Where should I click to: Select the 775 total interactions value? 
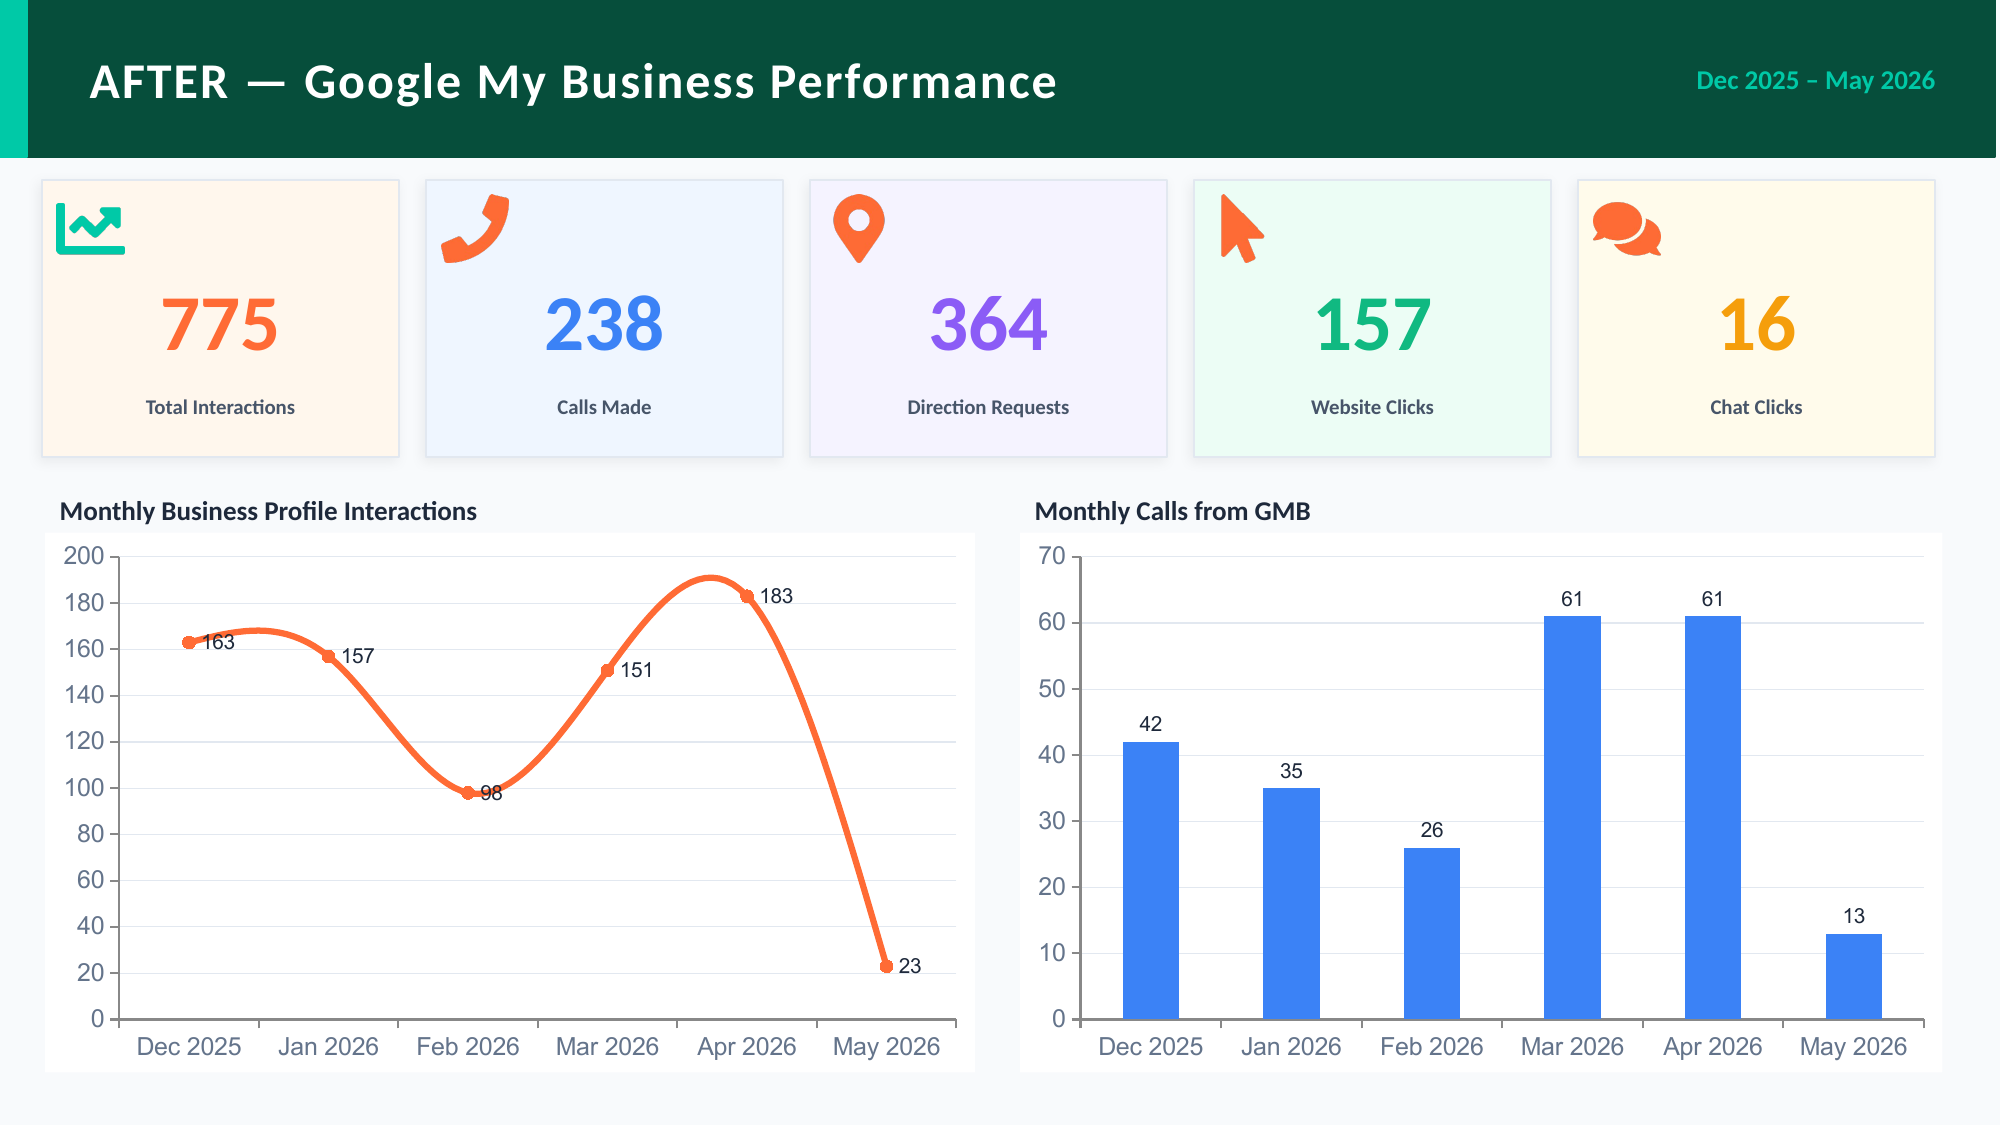[x=220, y=325]
